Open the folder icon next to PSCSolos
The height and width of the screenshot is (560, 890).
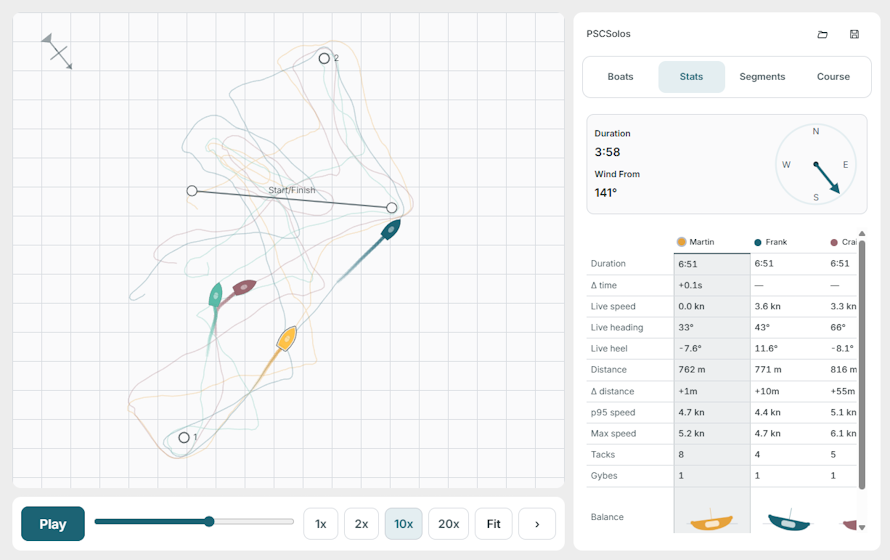[822, 35]
